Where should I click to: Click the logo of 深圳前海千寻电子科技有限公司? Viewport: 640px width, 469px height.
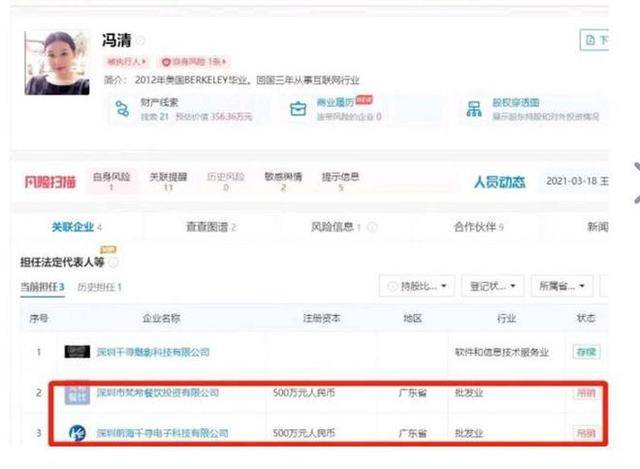pyautogui.click(x=77, y=433)
